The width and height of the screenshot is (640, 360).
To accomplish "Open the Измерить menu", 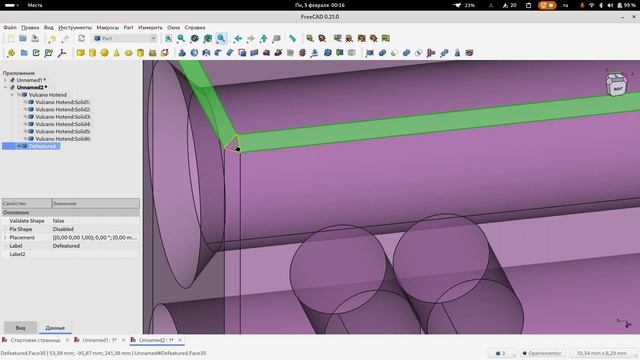I will [x=150, y=27].
